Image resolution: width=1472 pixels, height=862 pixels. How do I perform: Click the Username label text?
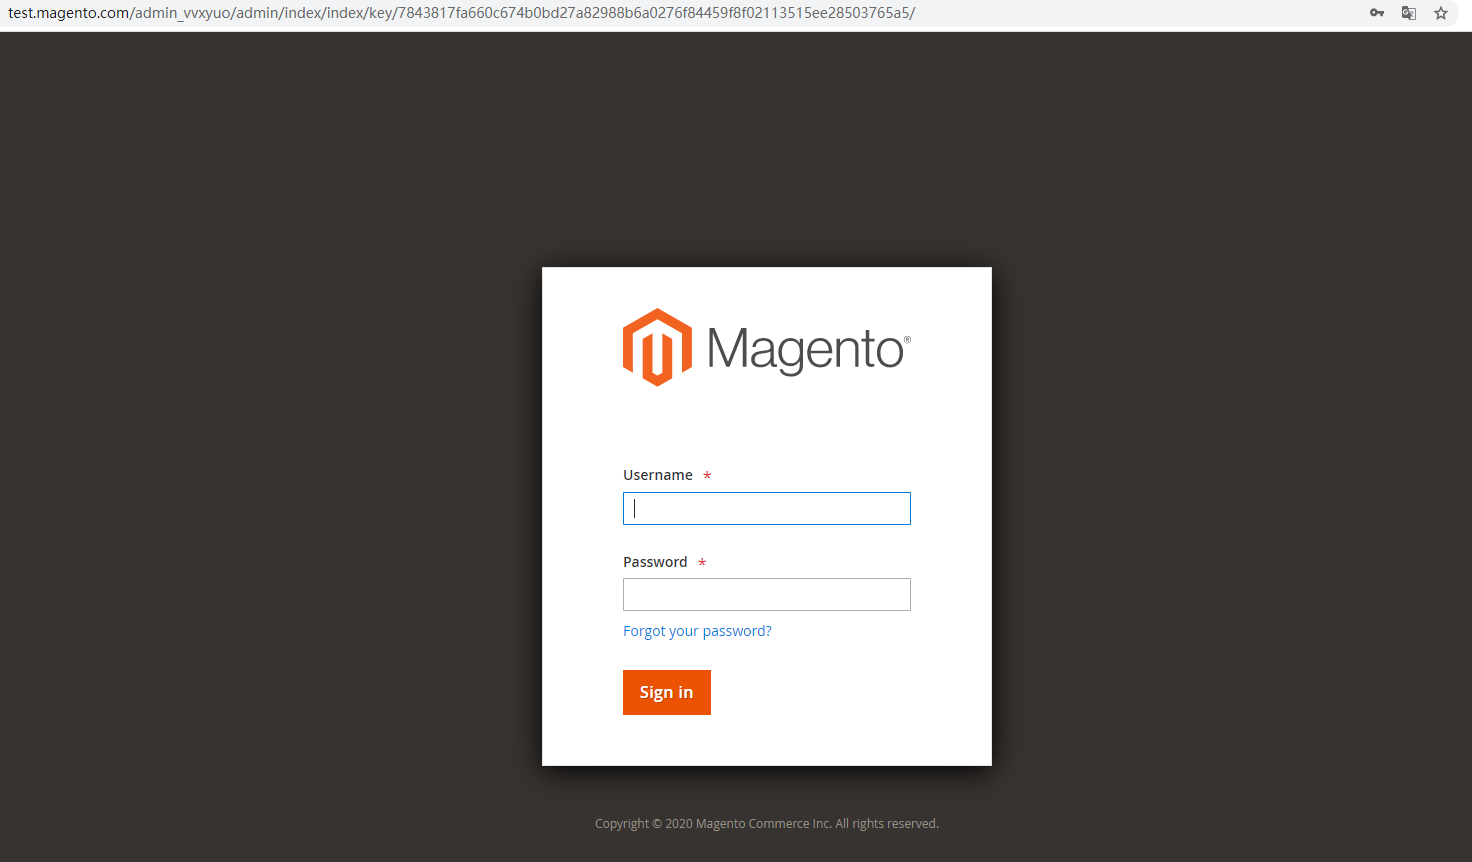click(658, 475)
